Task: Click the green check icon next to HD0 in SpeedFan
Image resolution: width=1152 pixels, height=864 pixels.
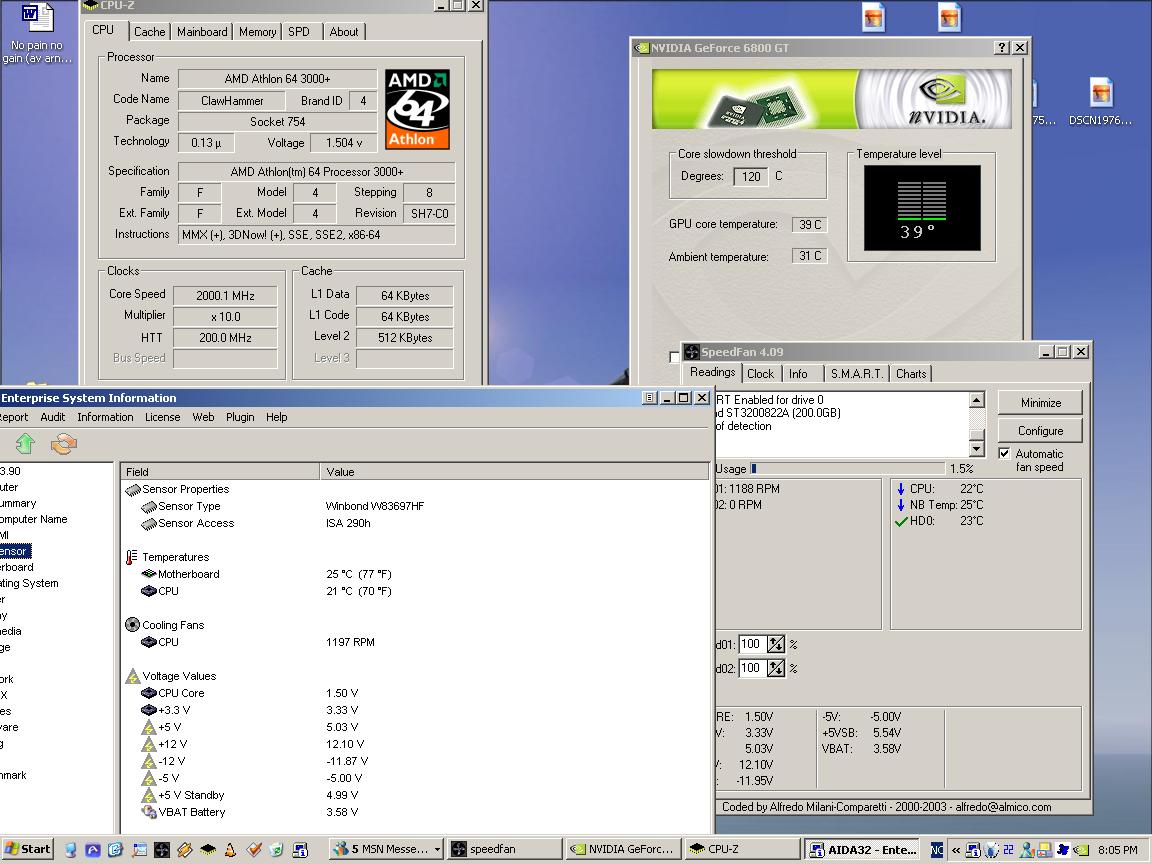Action: (x=901, y=522)
